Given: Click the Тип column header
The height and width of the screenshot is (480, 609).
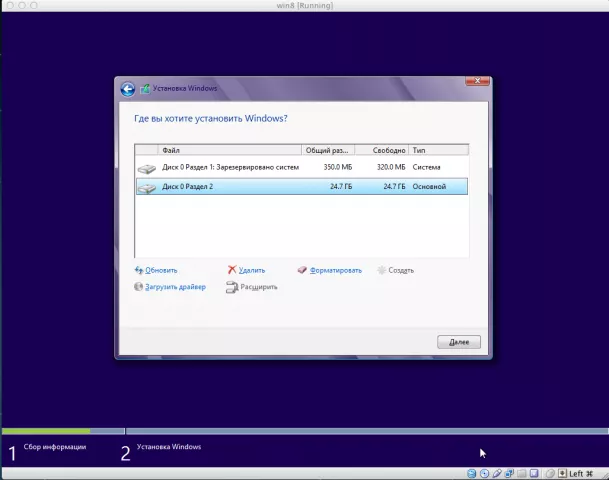Looking at the screenshot, I should point(437,149).
